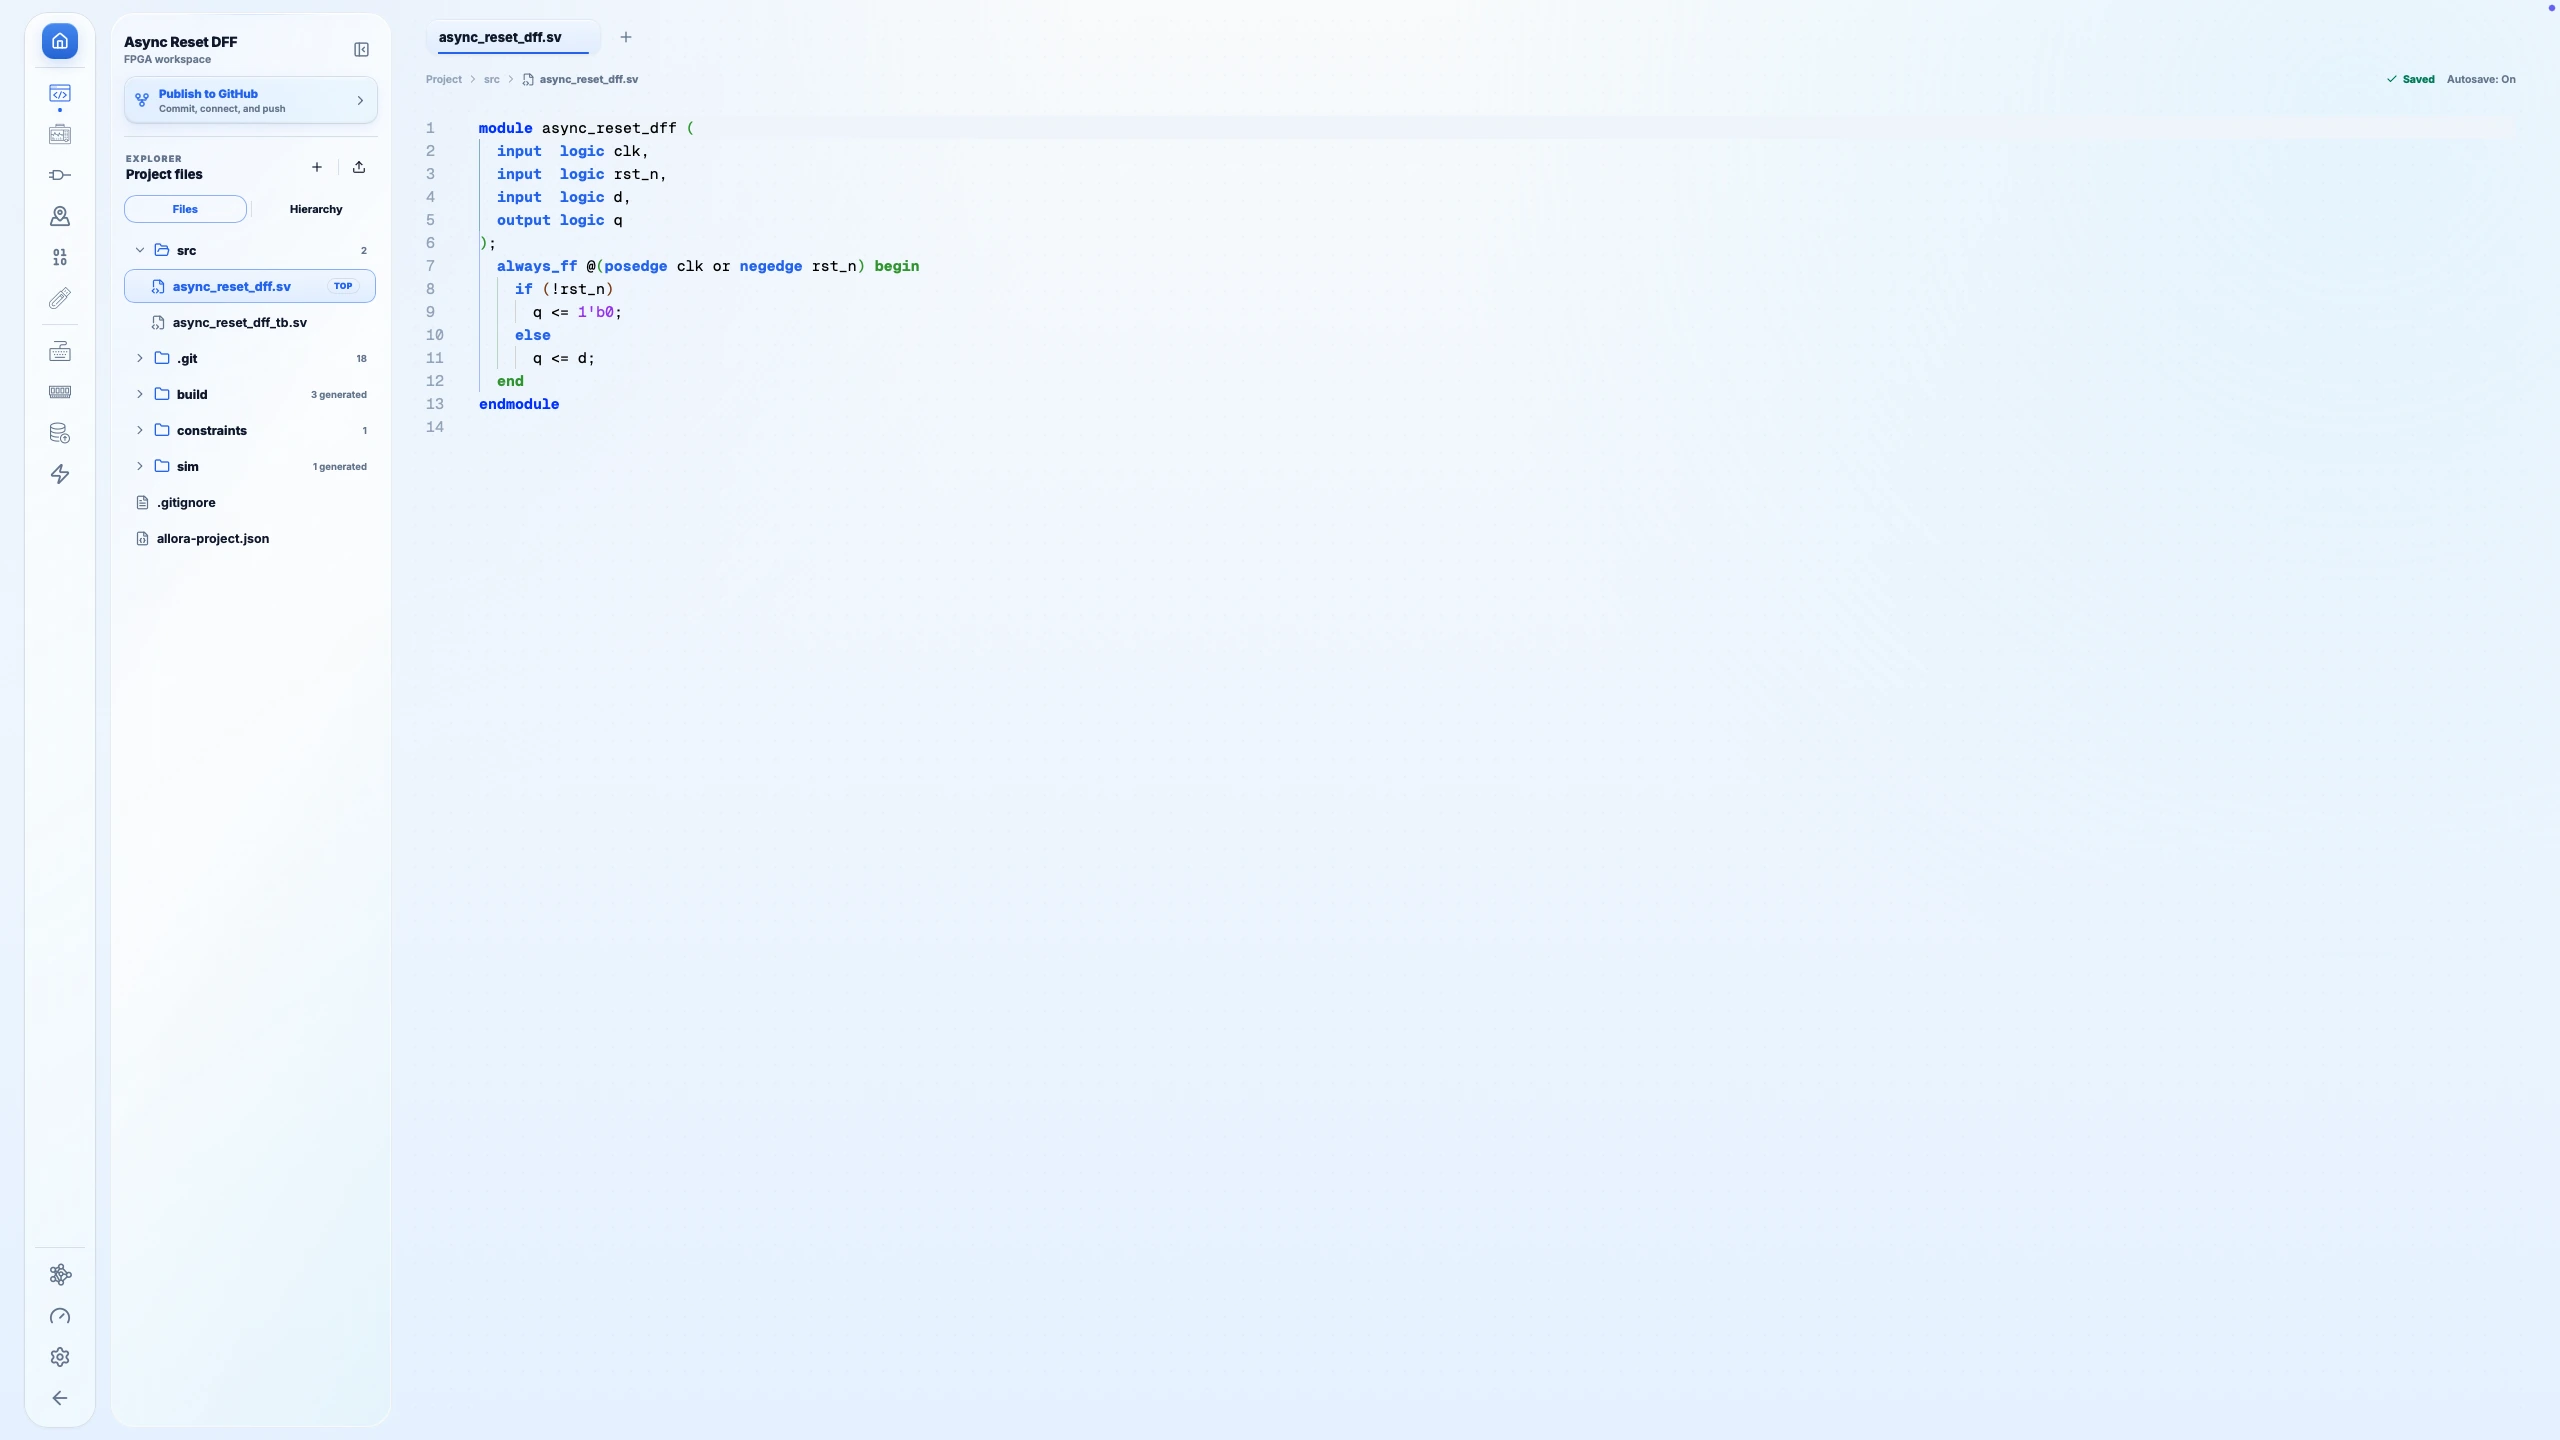Select the .git folder label

tap(187, 358)
